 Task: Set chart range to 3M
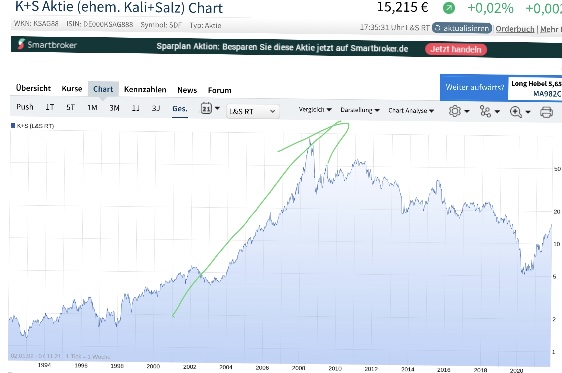tap(114, 108)
